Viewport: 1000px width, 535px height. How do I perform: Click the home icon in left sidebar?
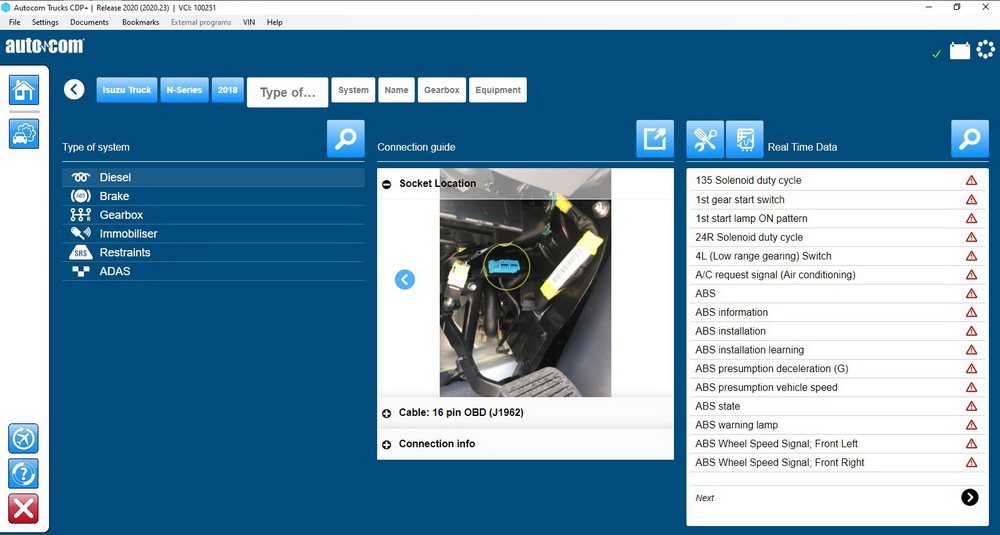click(24, 90)
